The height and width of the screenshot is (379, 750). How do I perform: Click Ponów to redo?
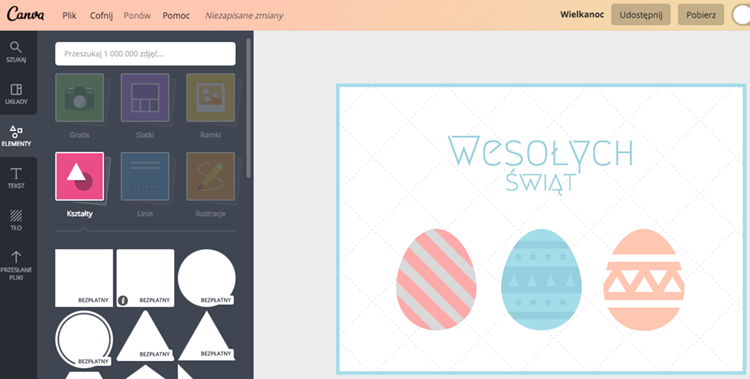[x=137, y=15]
